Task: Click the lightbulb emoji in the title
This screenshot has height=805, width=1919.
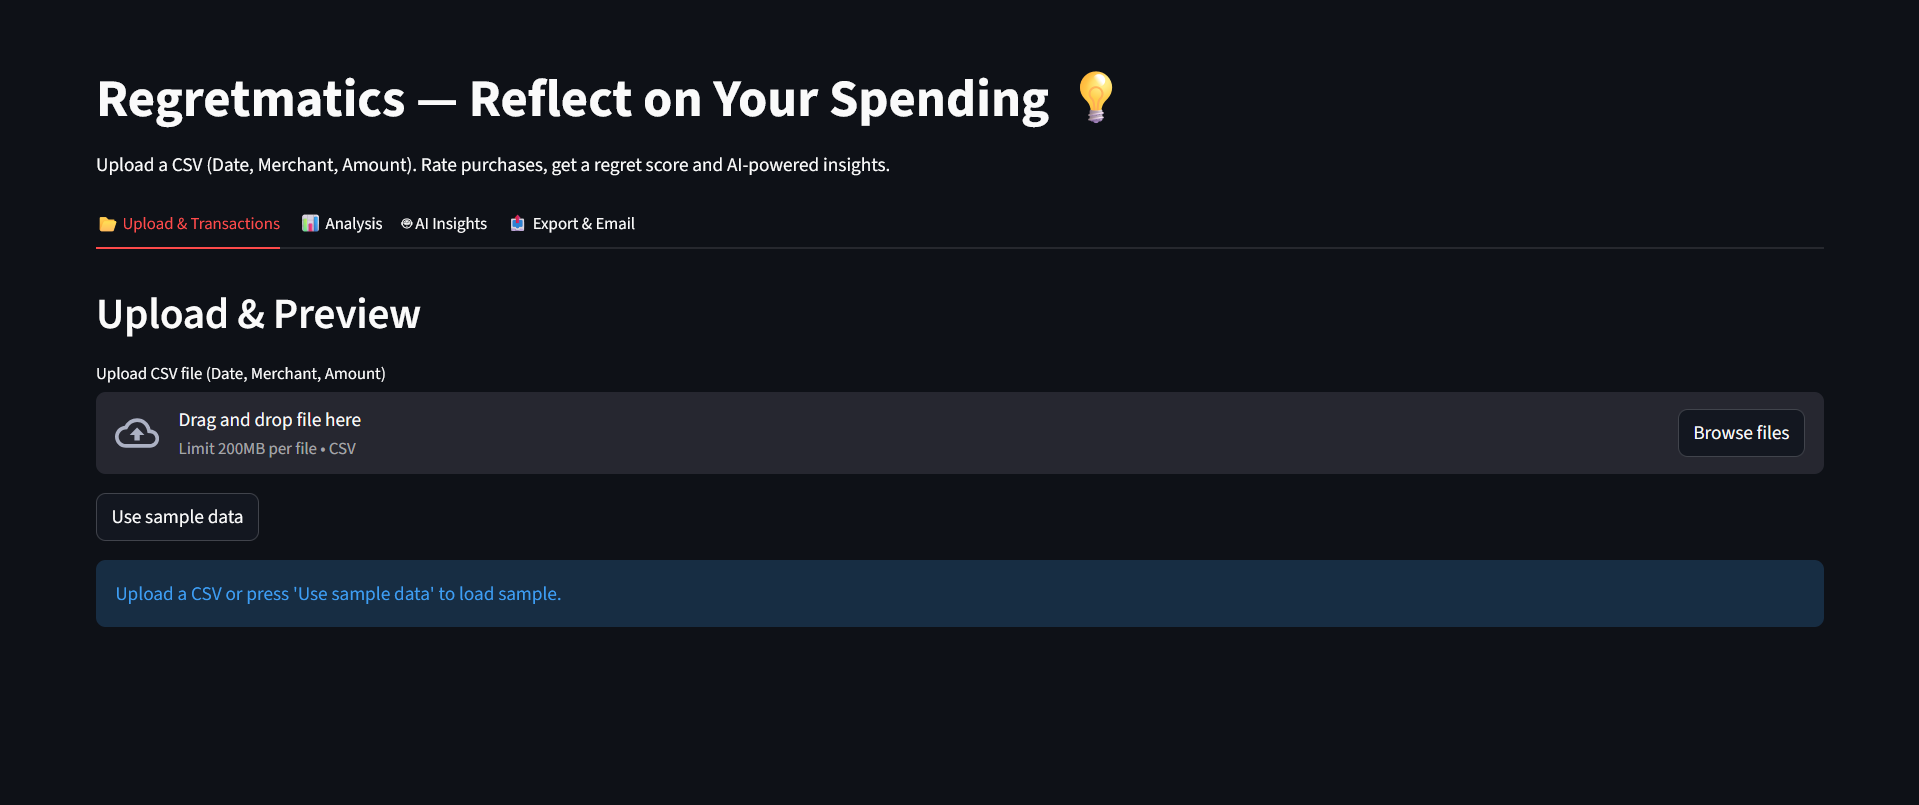Action: 1096,98
